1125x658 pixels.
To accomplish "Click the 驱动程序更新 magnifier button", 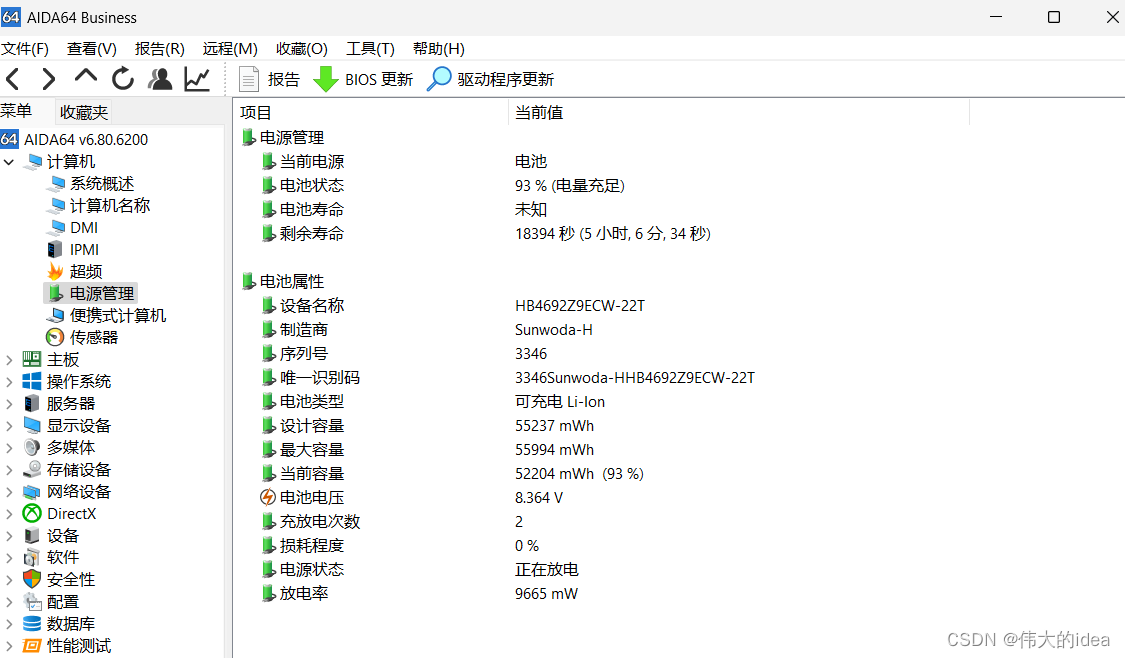I will tap(490, 79).
